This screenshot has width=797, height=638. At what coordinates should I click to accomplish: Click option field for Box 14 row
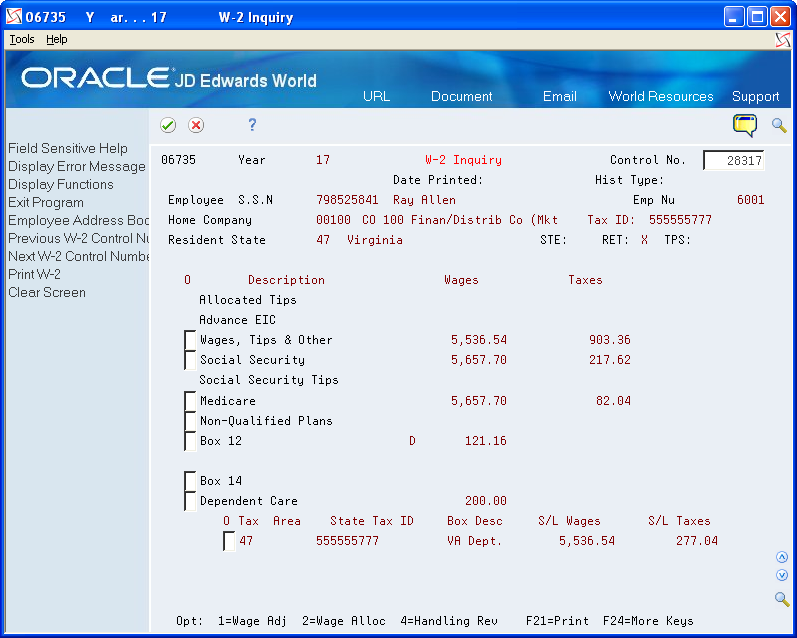click(190, 481)
